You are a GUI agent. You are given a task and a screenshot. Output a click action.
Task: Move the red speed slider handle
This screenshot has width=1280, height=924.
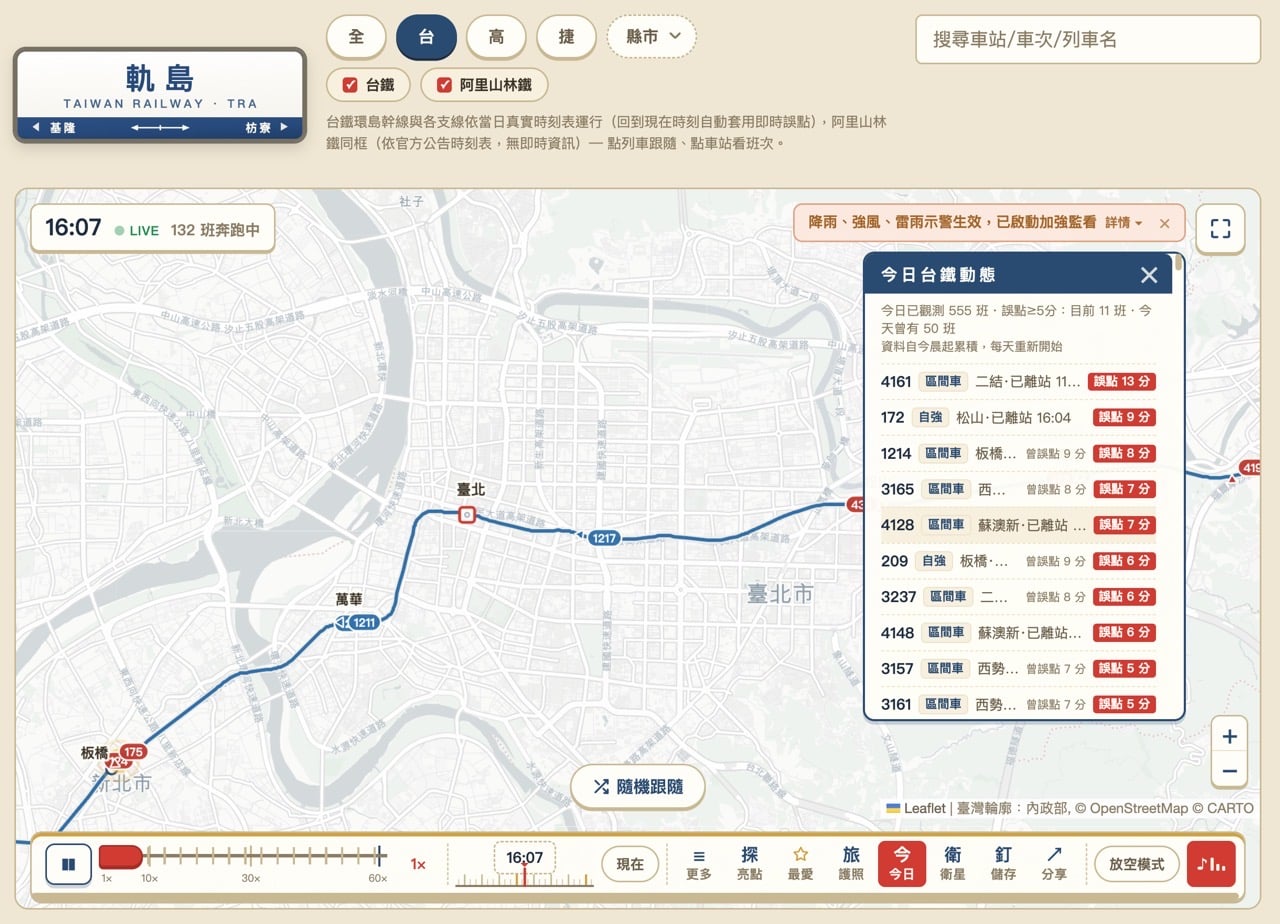click(x=121, y=856)
